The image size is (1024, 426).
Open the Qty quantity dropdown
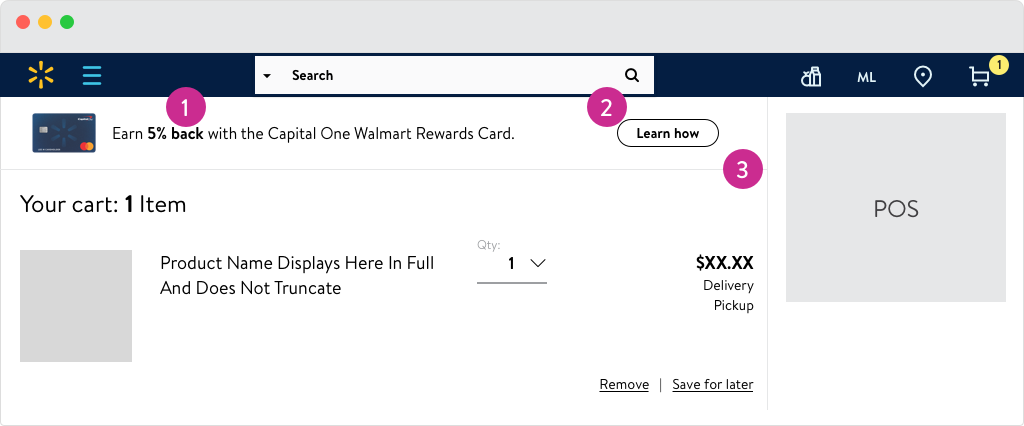512,264
